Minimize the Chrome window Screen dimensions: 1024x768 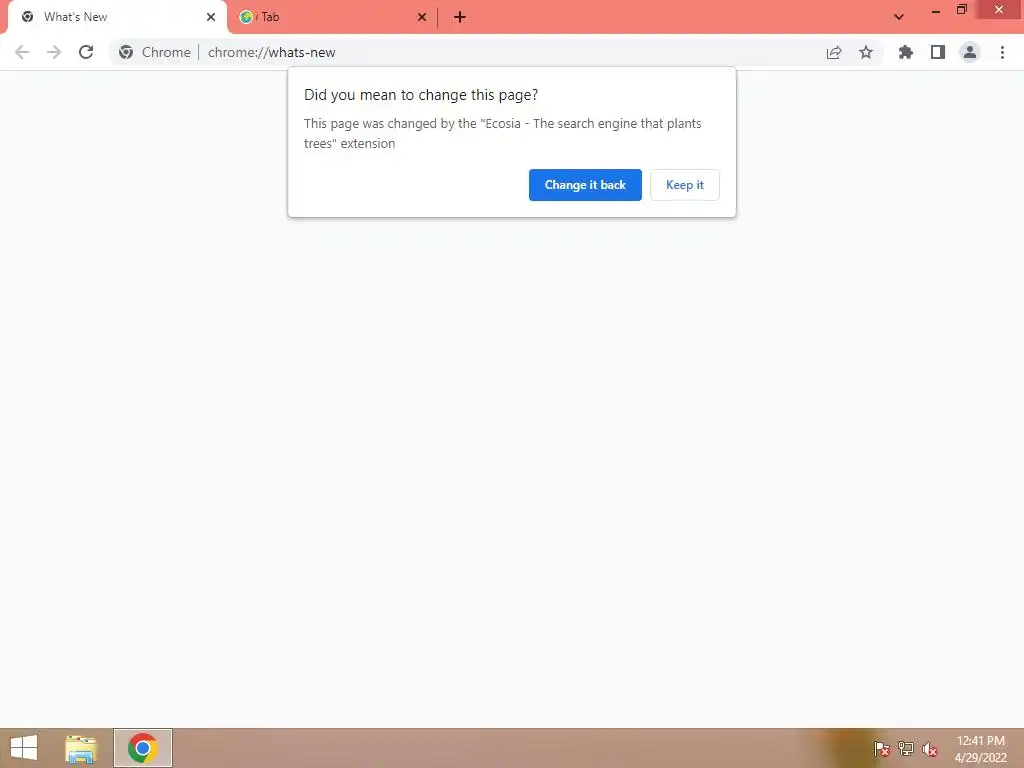pos(936,10)
